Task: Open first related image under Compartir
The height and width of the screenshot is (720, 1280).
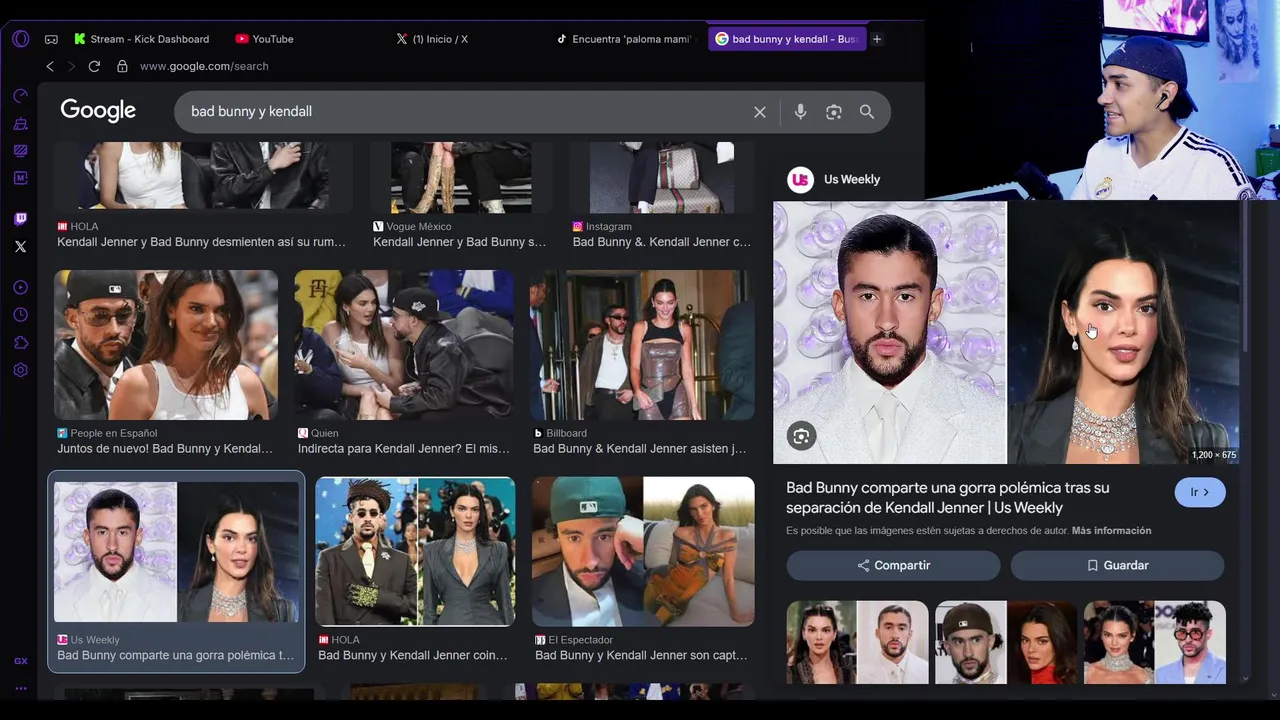Action: (857, 642)
